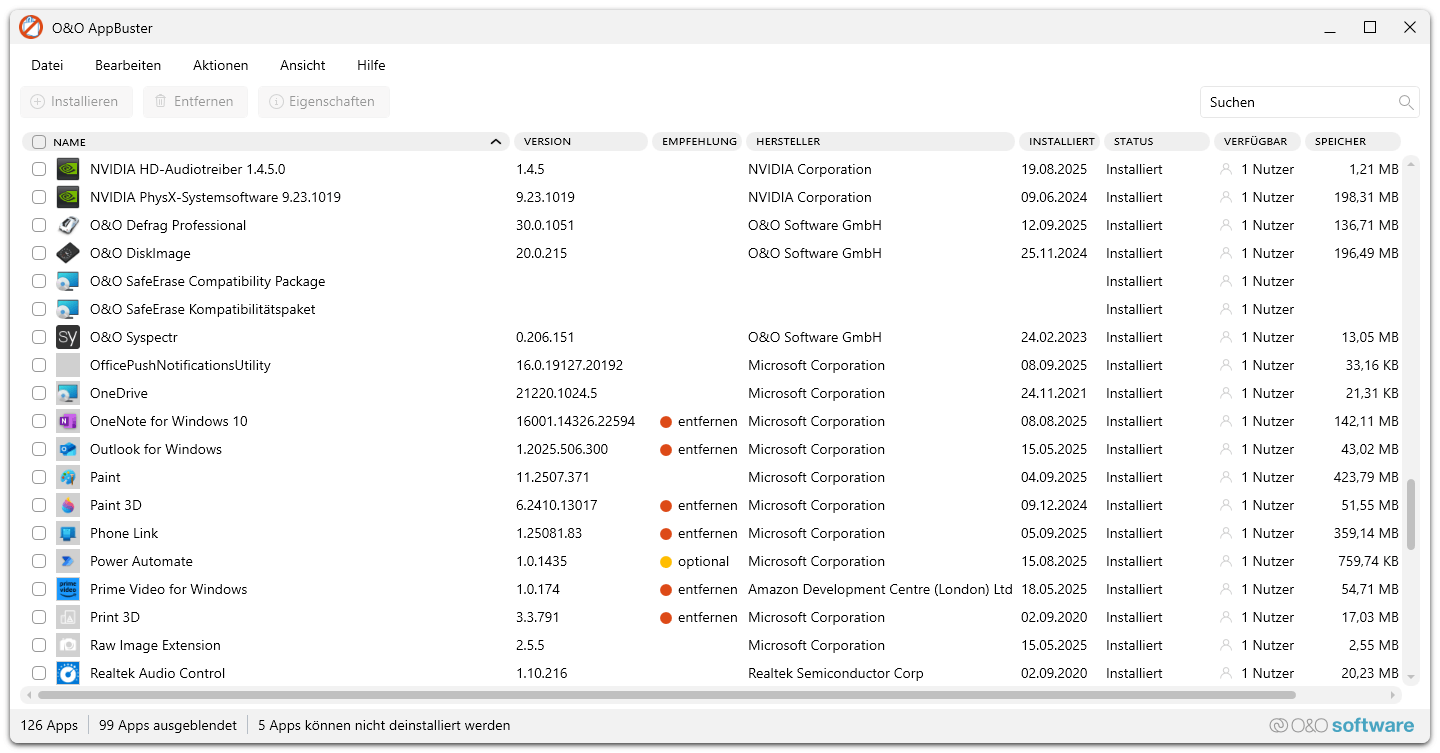
Task: Click the Prime Video for Windows icon
Action: tap(68, 589)
